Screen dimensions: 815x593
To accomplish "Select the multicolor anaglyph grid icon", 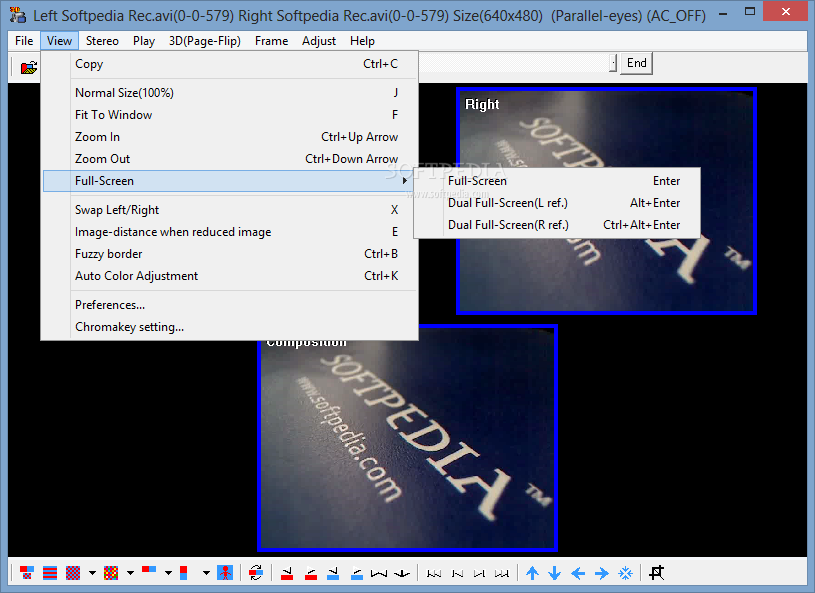I will pos(111,573).
